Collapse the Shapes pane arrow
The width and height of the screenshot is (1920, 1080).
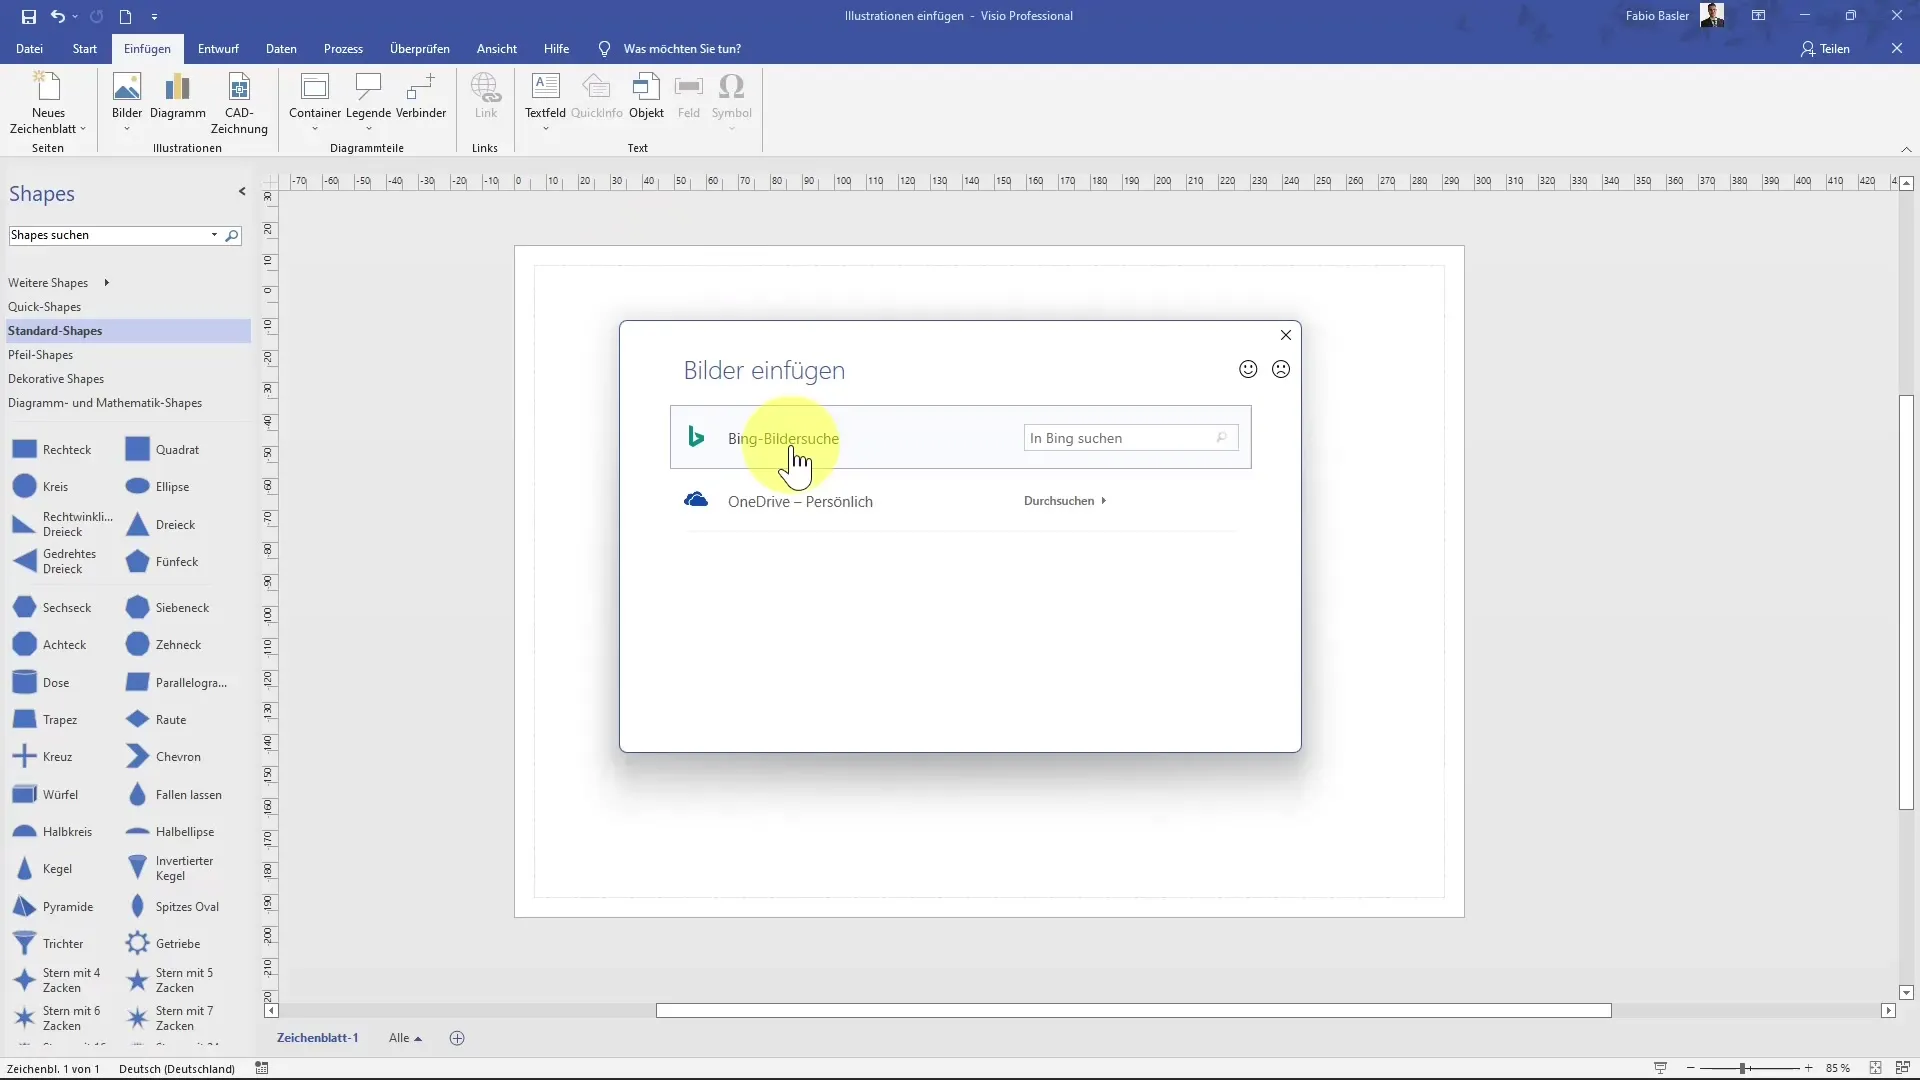[242, 191]
